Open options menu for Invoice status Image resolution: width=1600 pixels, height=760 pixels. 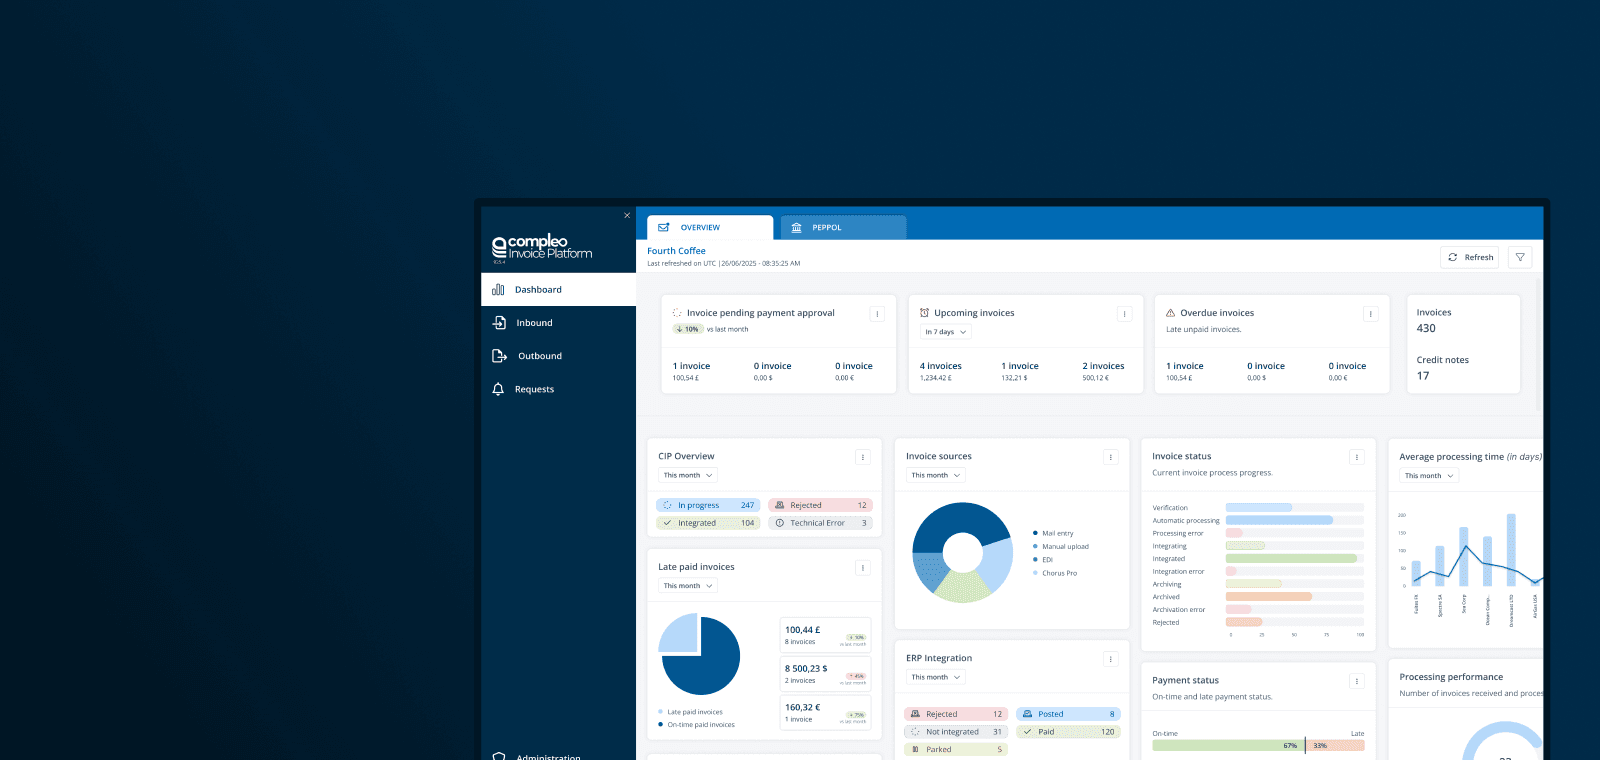click(x=1357, y=457)
